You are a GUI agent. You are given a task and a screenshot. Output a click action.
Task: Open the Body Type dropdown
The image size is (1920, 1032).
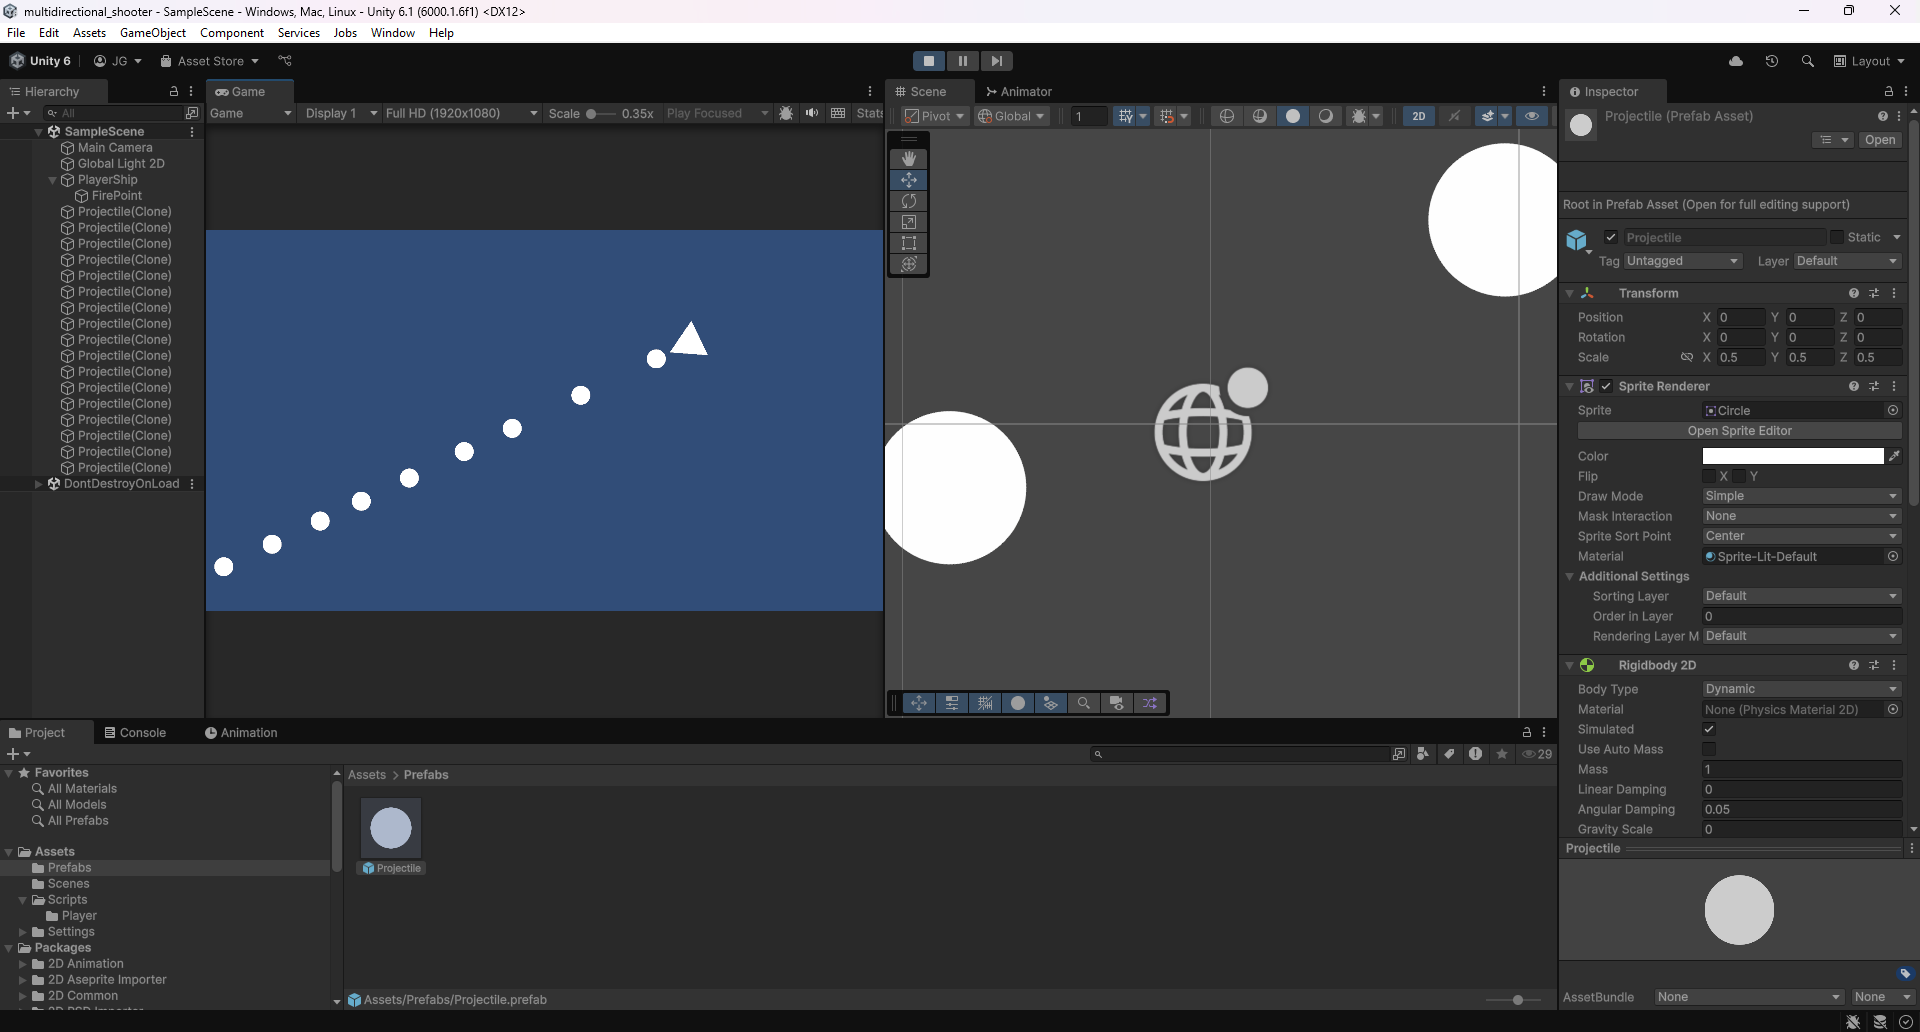(1800, 689)
